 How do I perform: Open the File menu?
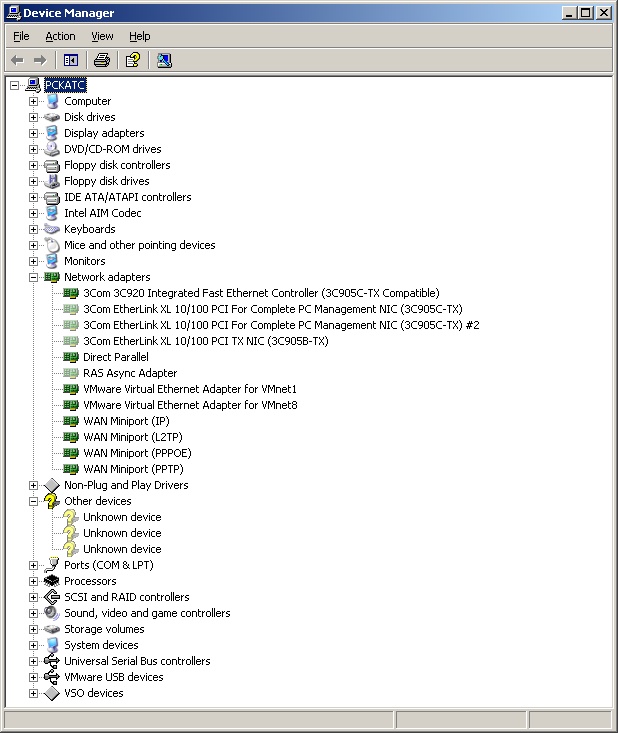tap(21, 36)
